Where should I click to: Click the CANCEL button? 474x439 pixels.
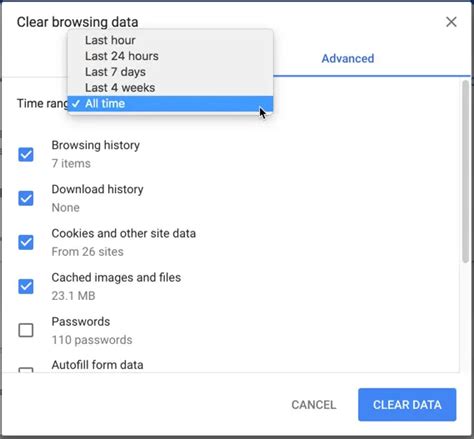(314, 405)
